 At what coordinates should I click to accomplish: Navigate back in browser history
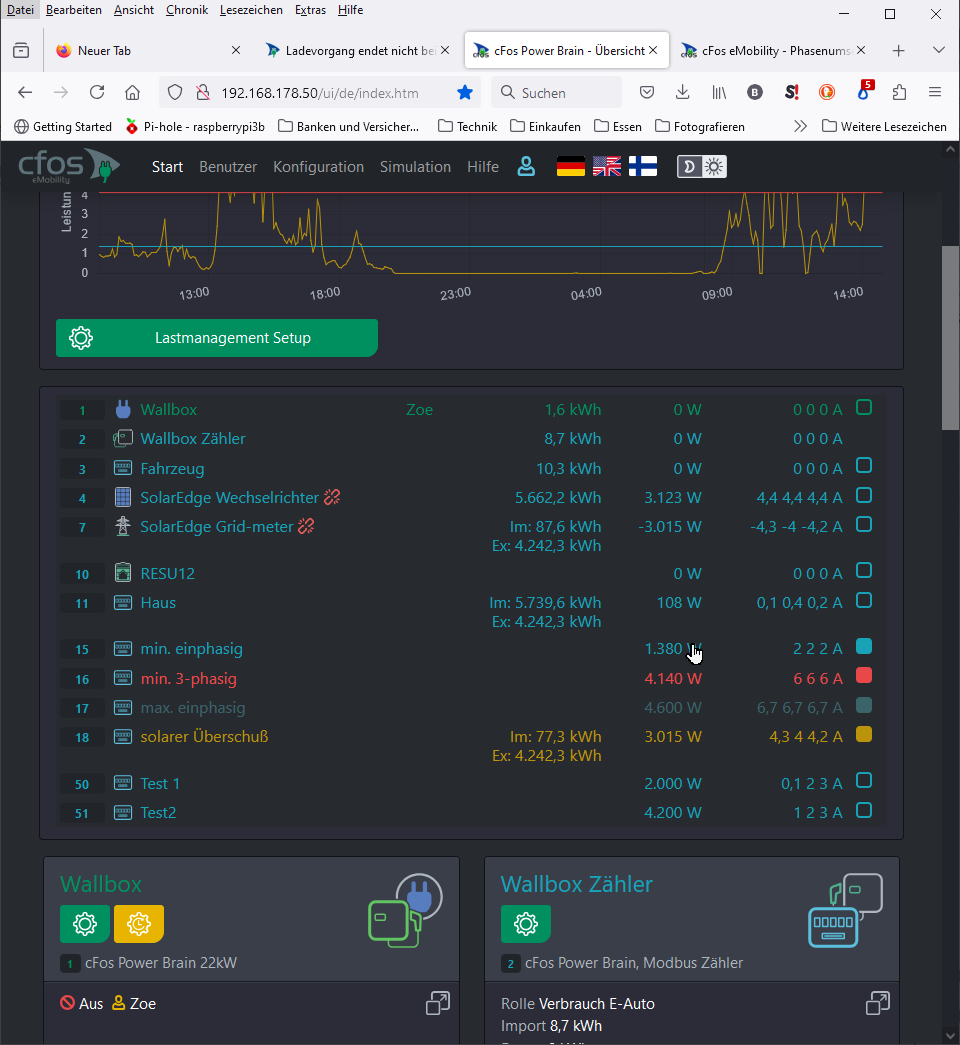point(25,92)
